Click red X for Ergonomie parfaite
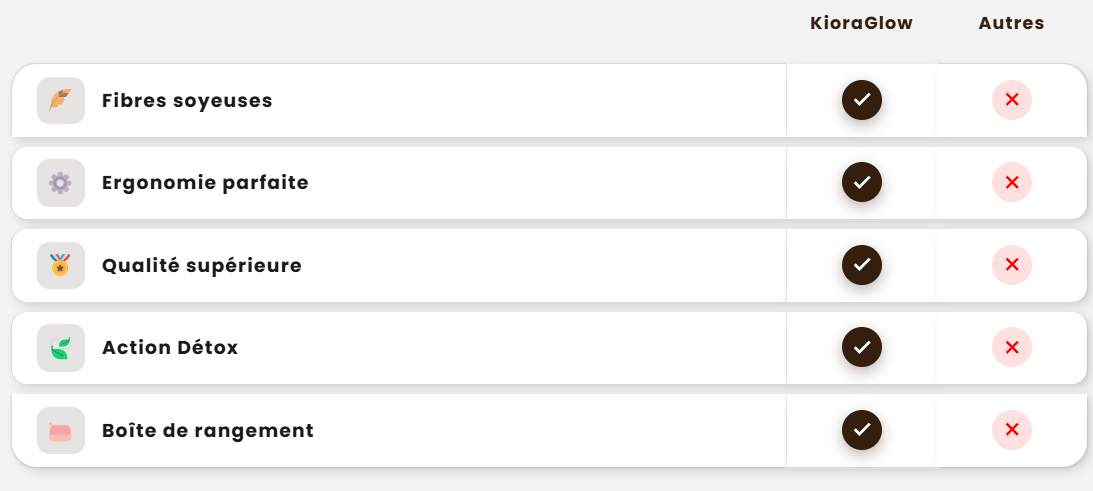The width and height of the screenshot is (1093, 491). [x=1011, y=183]
